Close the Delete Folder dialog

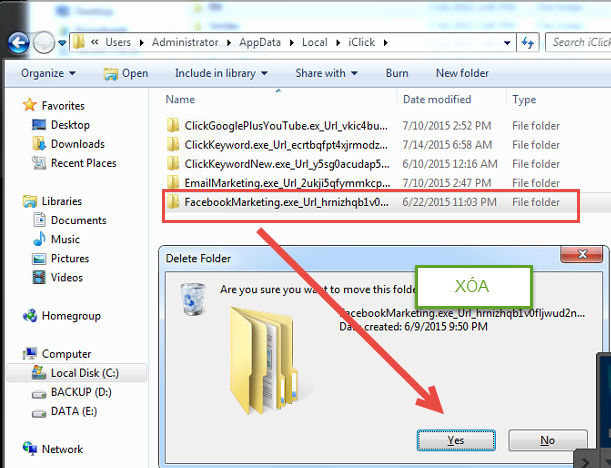pos(583,254)
